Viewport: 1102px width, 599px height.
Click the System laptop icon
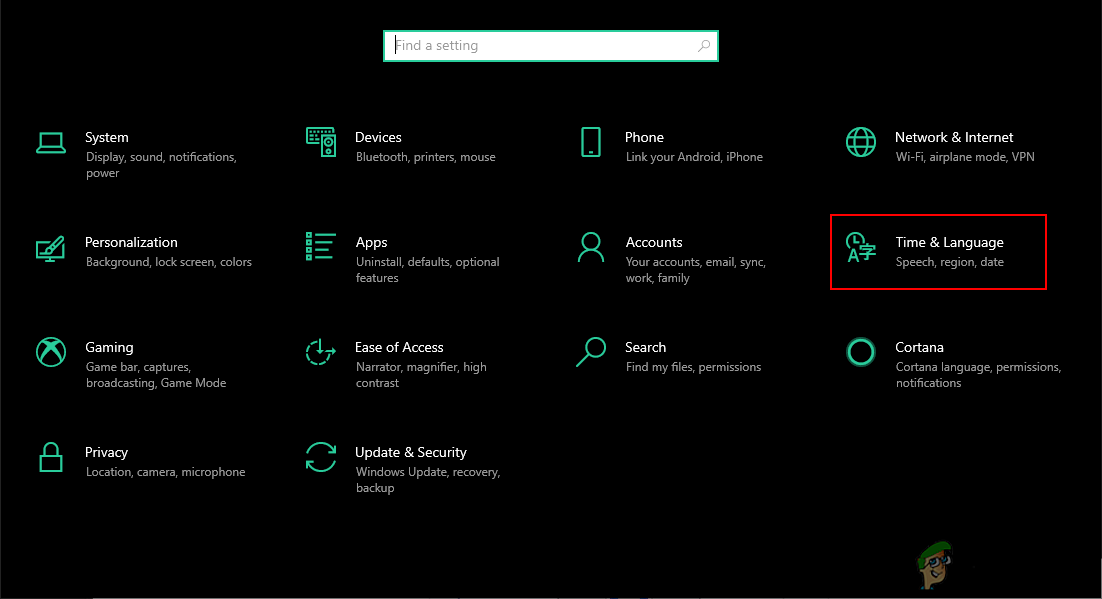(51, 143)
